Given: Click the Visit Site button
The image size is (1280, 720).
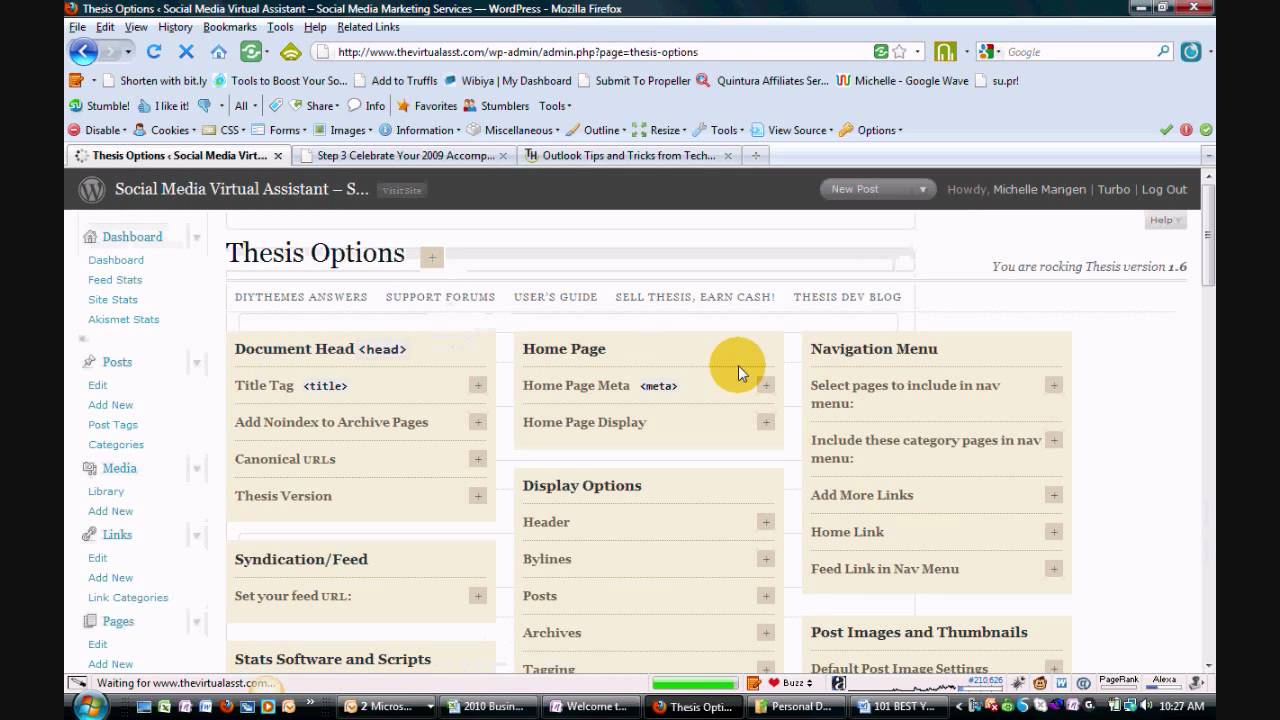Looking at the screenshot, I should tap(401, 190).
